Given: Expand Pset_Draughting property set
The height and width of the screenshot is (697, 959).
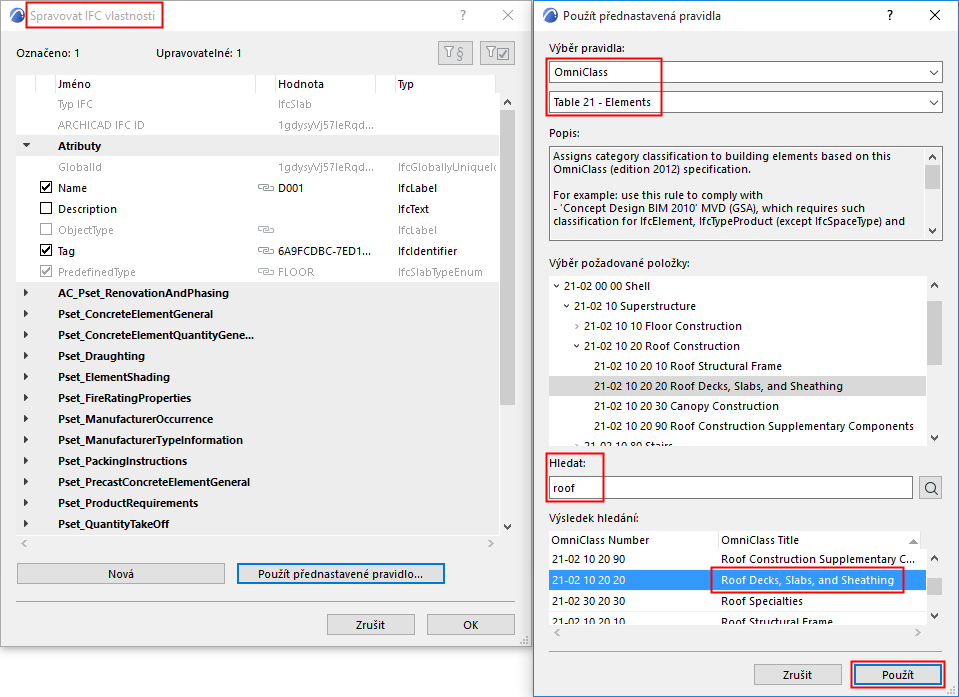Looking at the screenshot, I should click(x=26, y=356).
